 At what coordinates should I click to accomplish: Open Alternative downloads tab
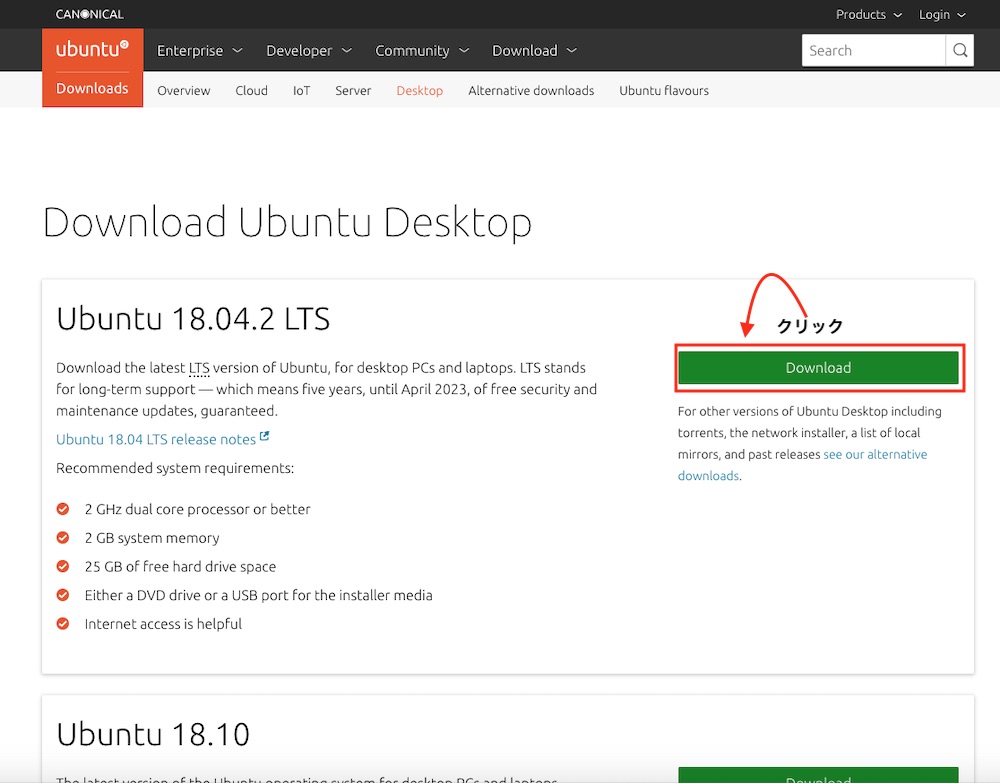531,91
